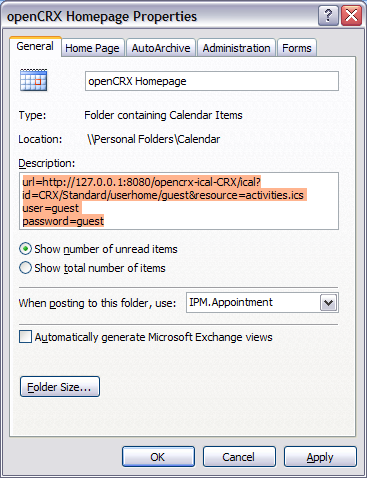Select Show total number of items

[x=25, y=268]
